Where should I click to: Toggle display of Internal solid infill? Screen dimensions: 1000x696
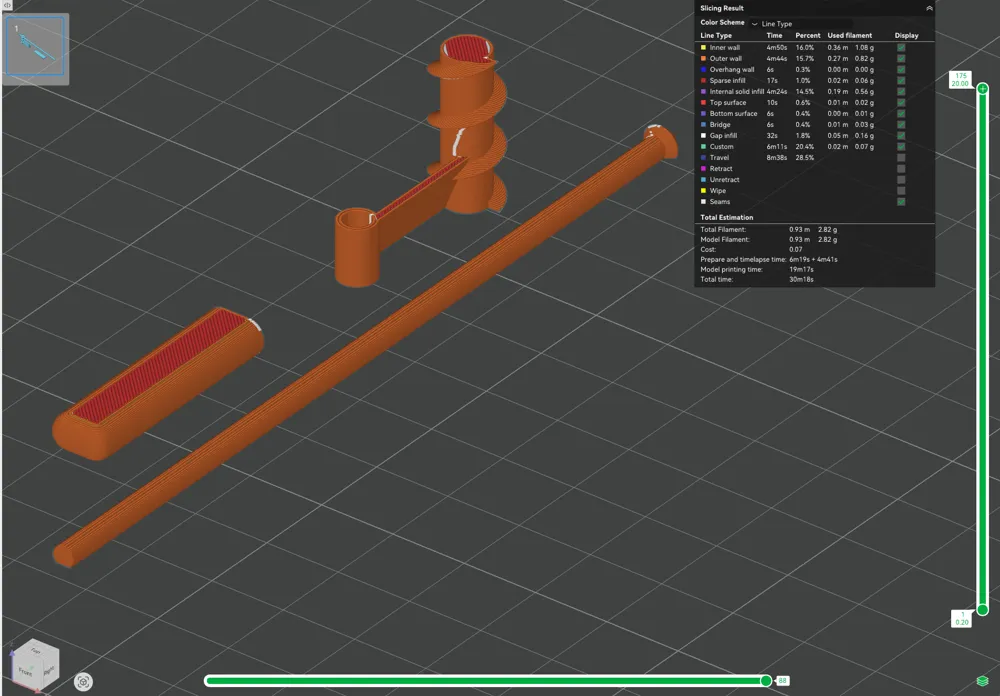coord(901,91)
